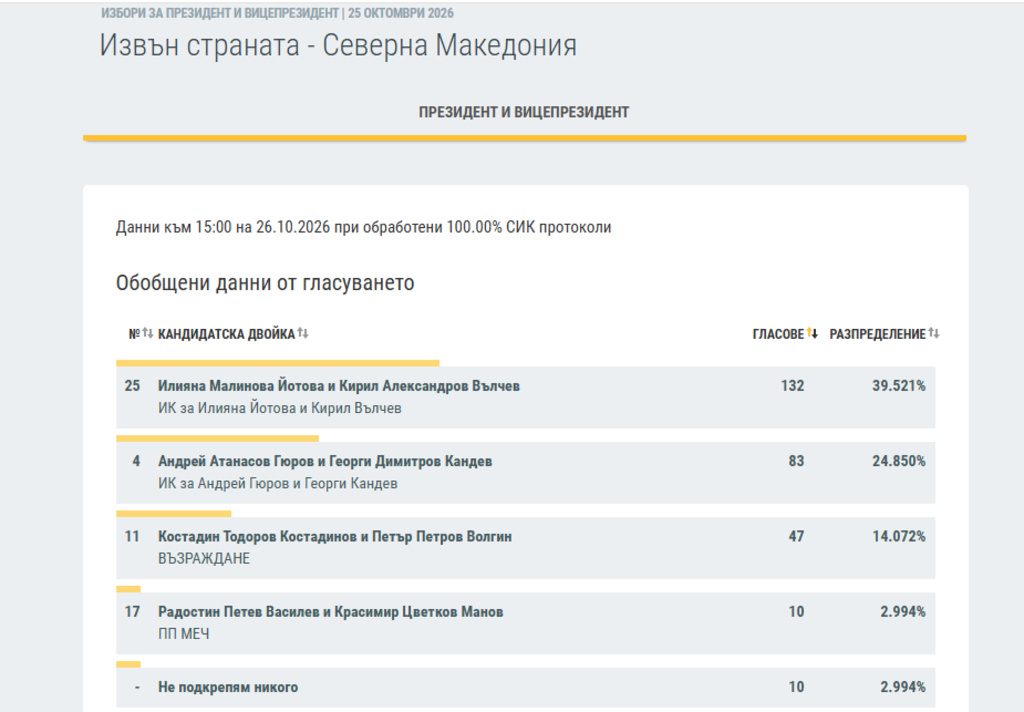Screen dimensions: 1024x712
Task: Click the Данни към 15:00 status line
Action: coord(363,227)
